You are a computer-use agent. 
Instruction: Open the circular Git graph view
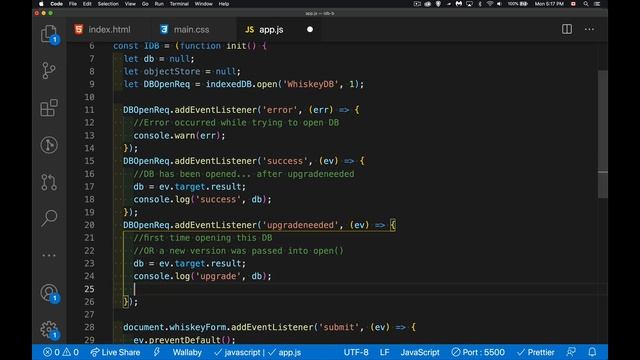coord(49,145)
